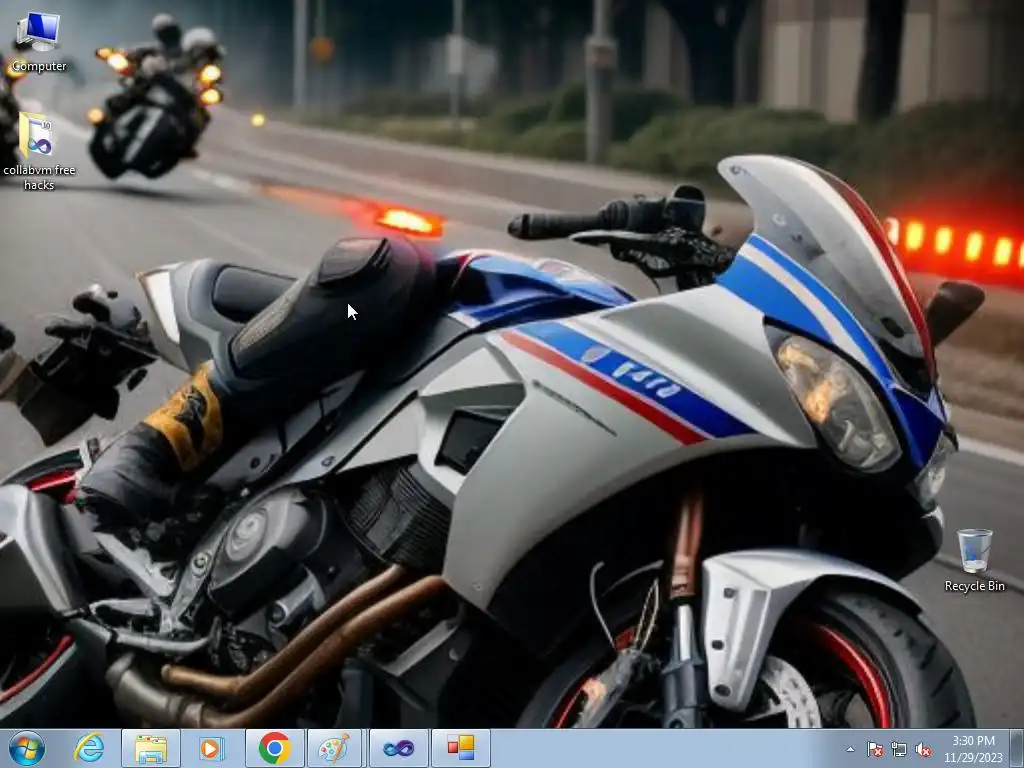1024x768 pixels.
Task: Open the Recycle Bin icon
Action: (974, 560)
